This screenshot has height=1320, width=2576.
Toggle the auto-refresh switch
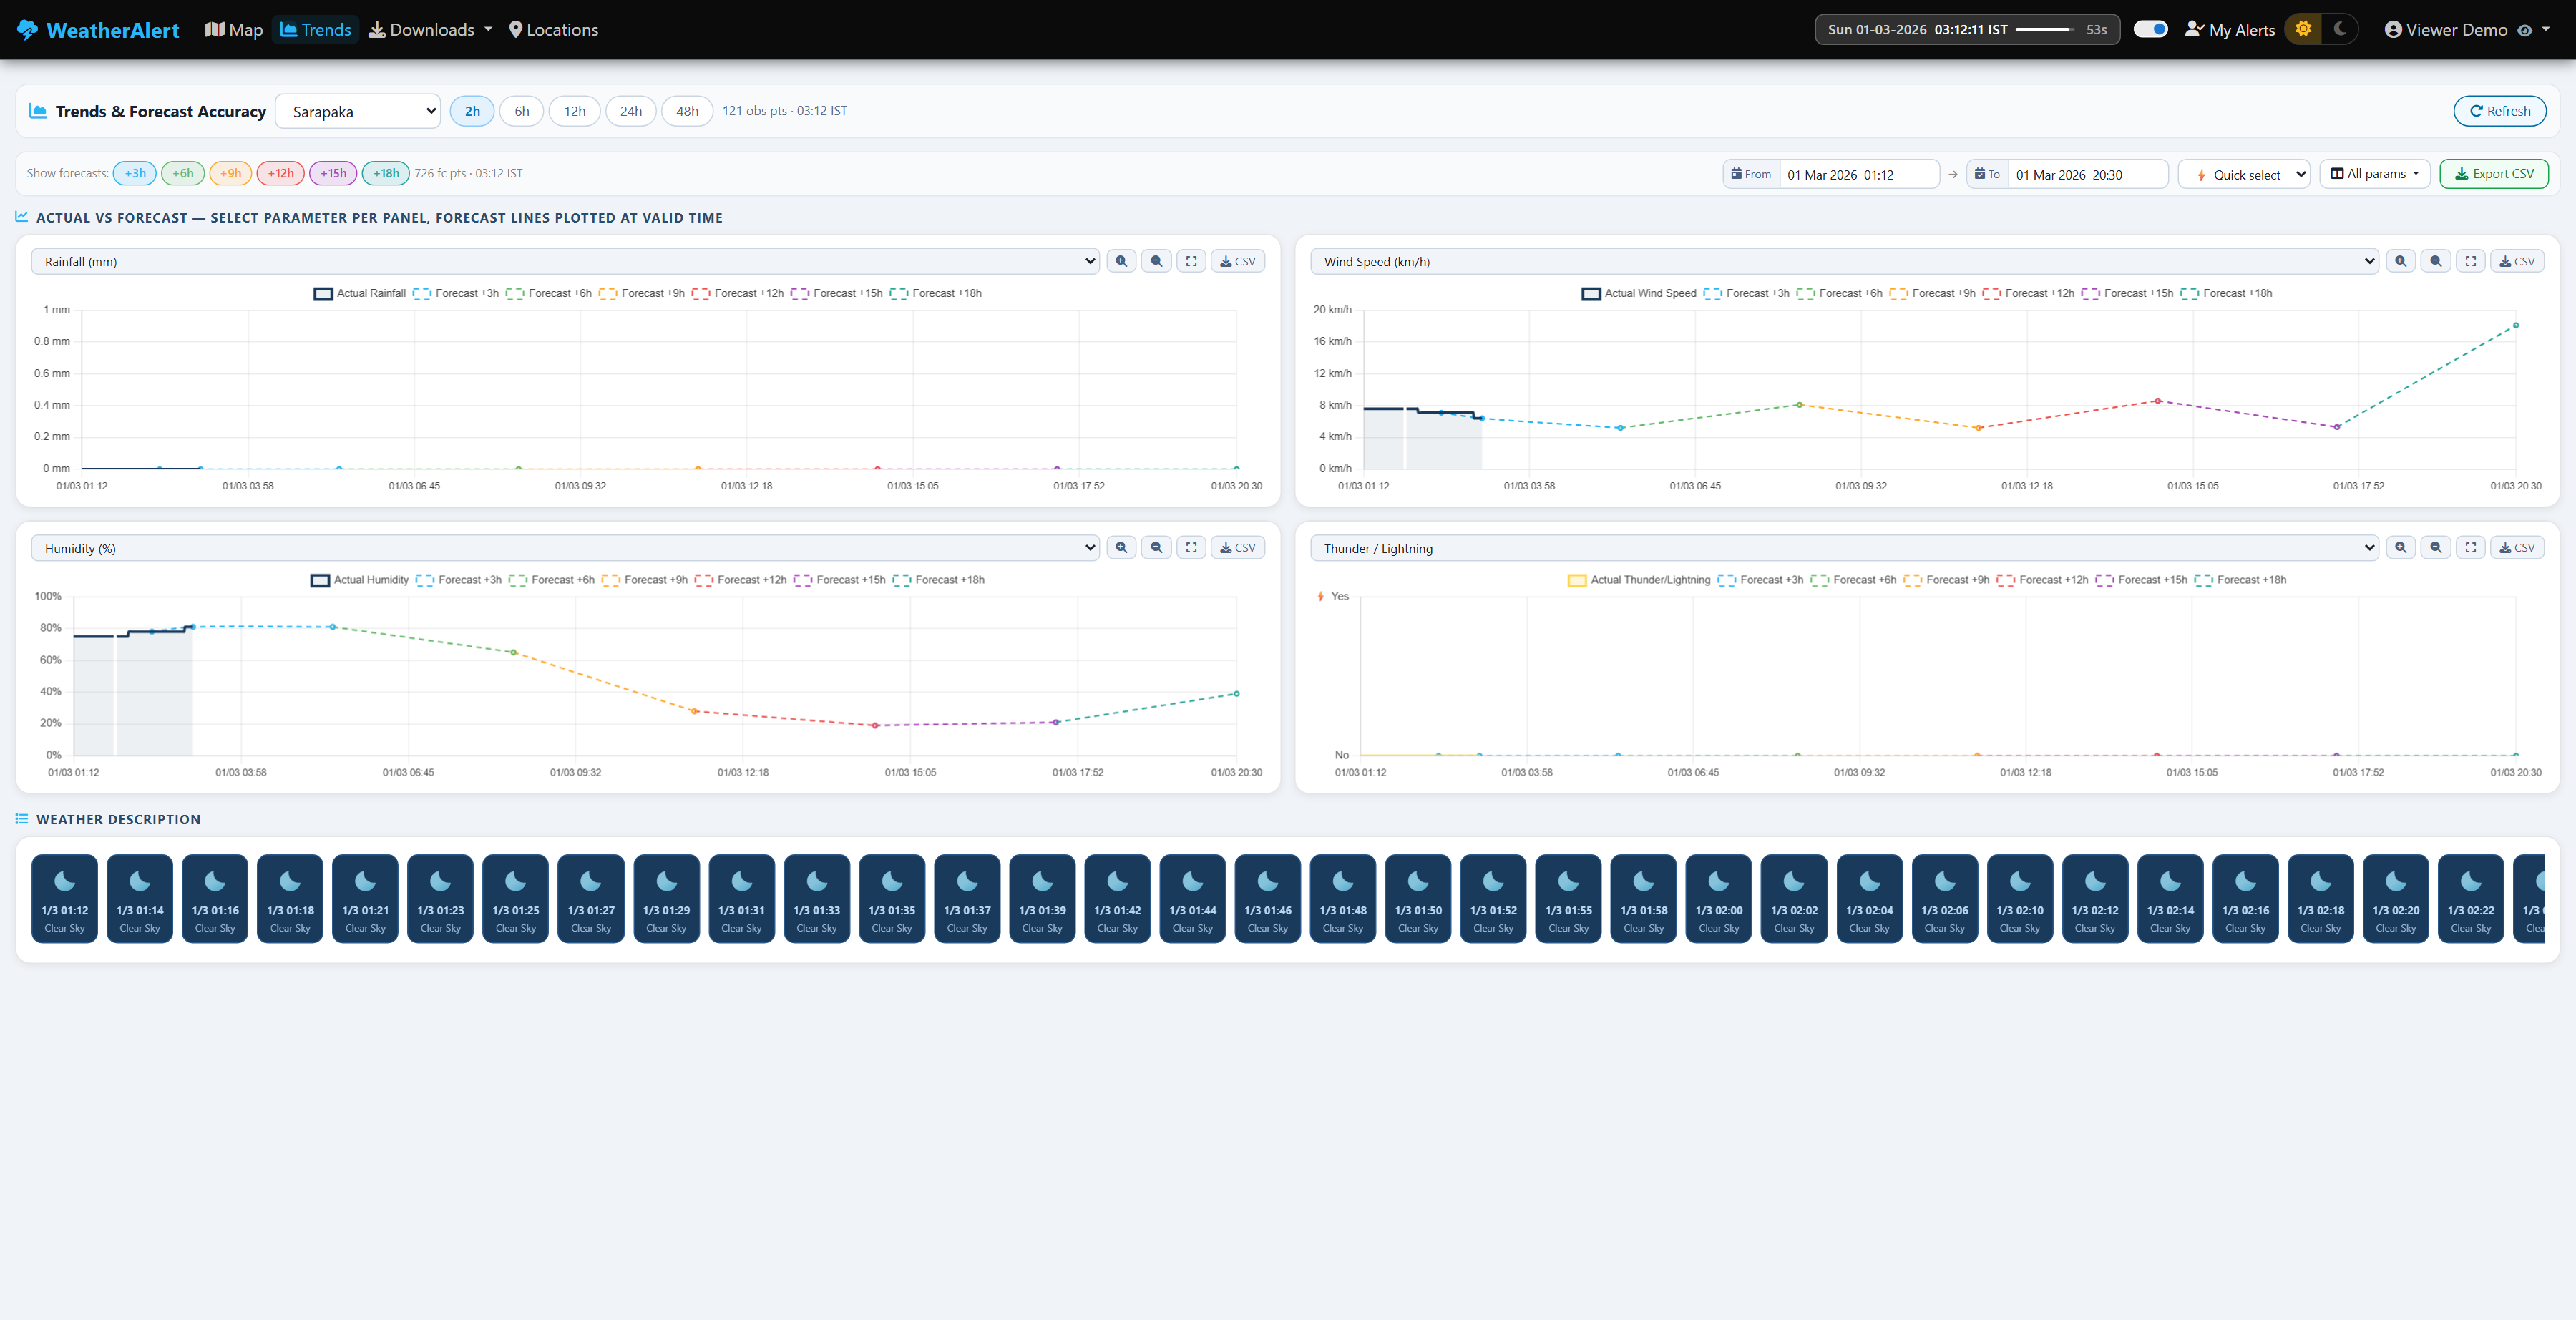pos(2150,29)
